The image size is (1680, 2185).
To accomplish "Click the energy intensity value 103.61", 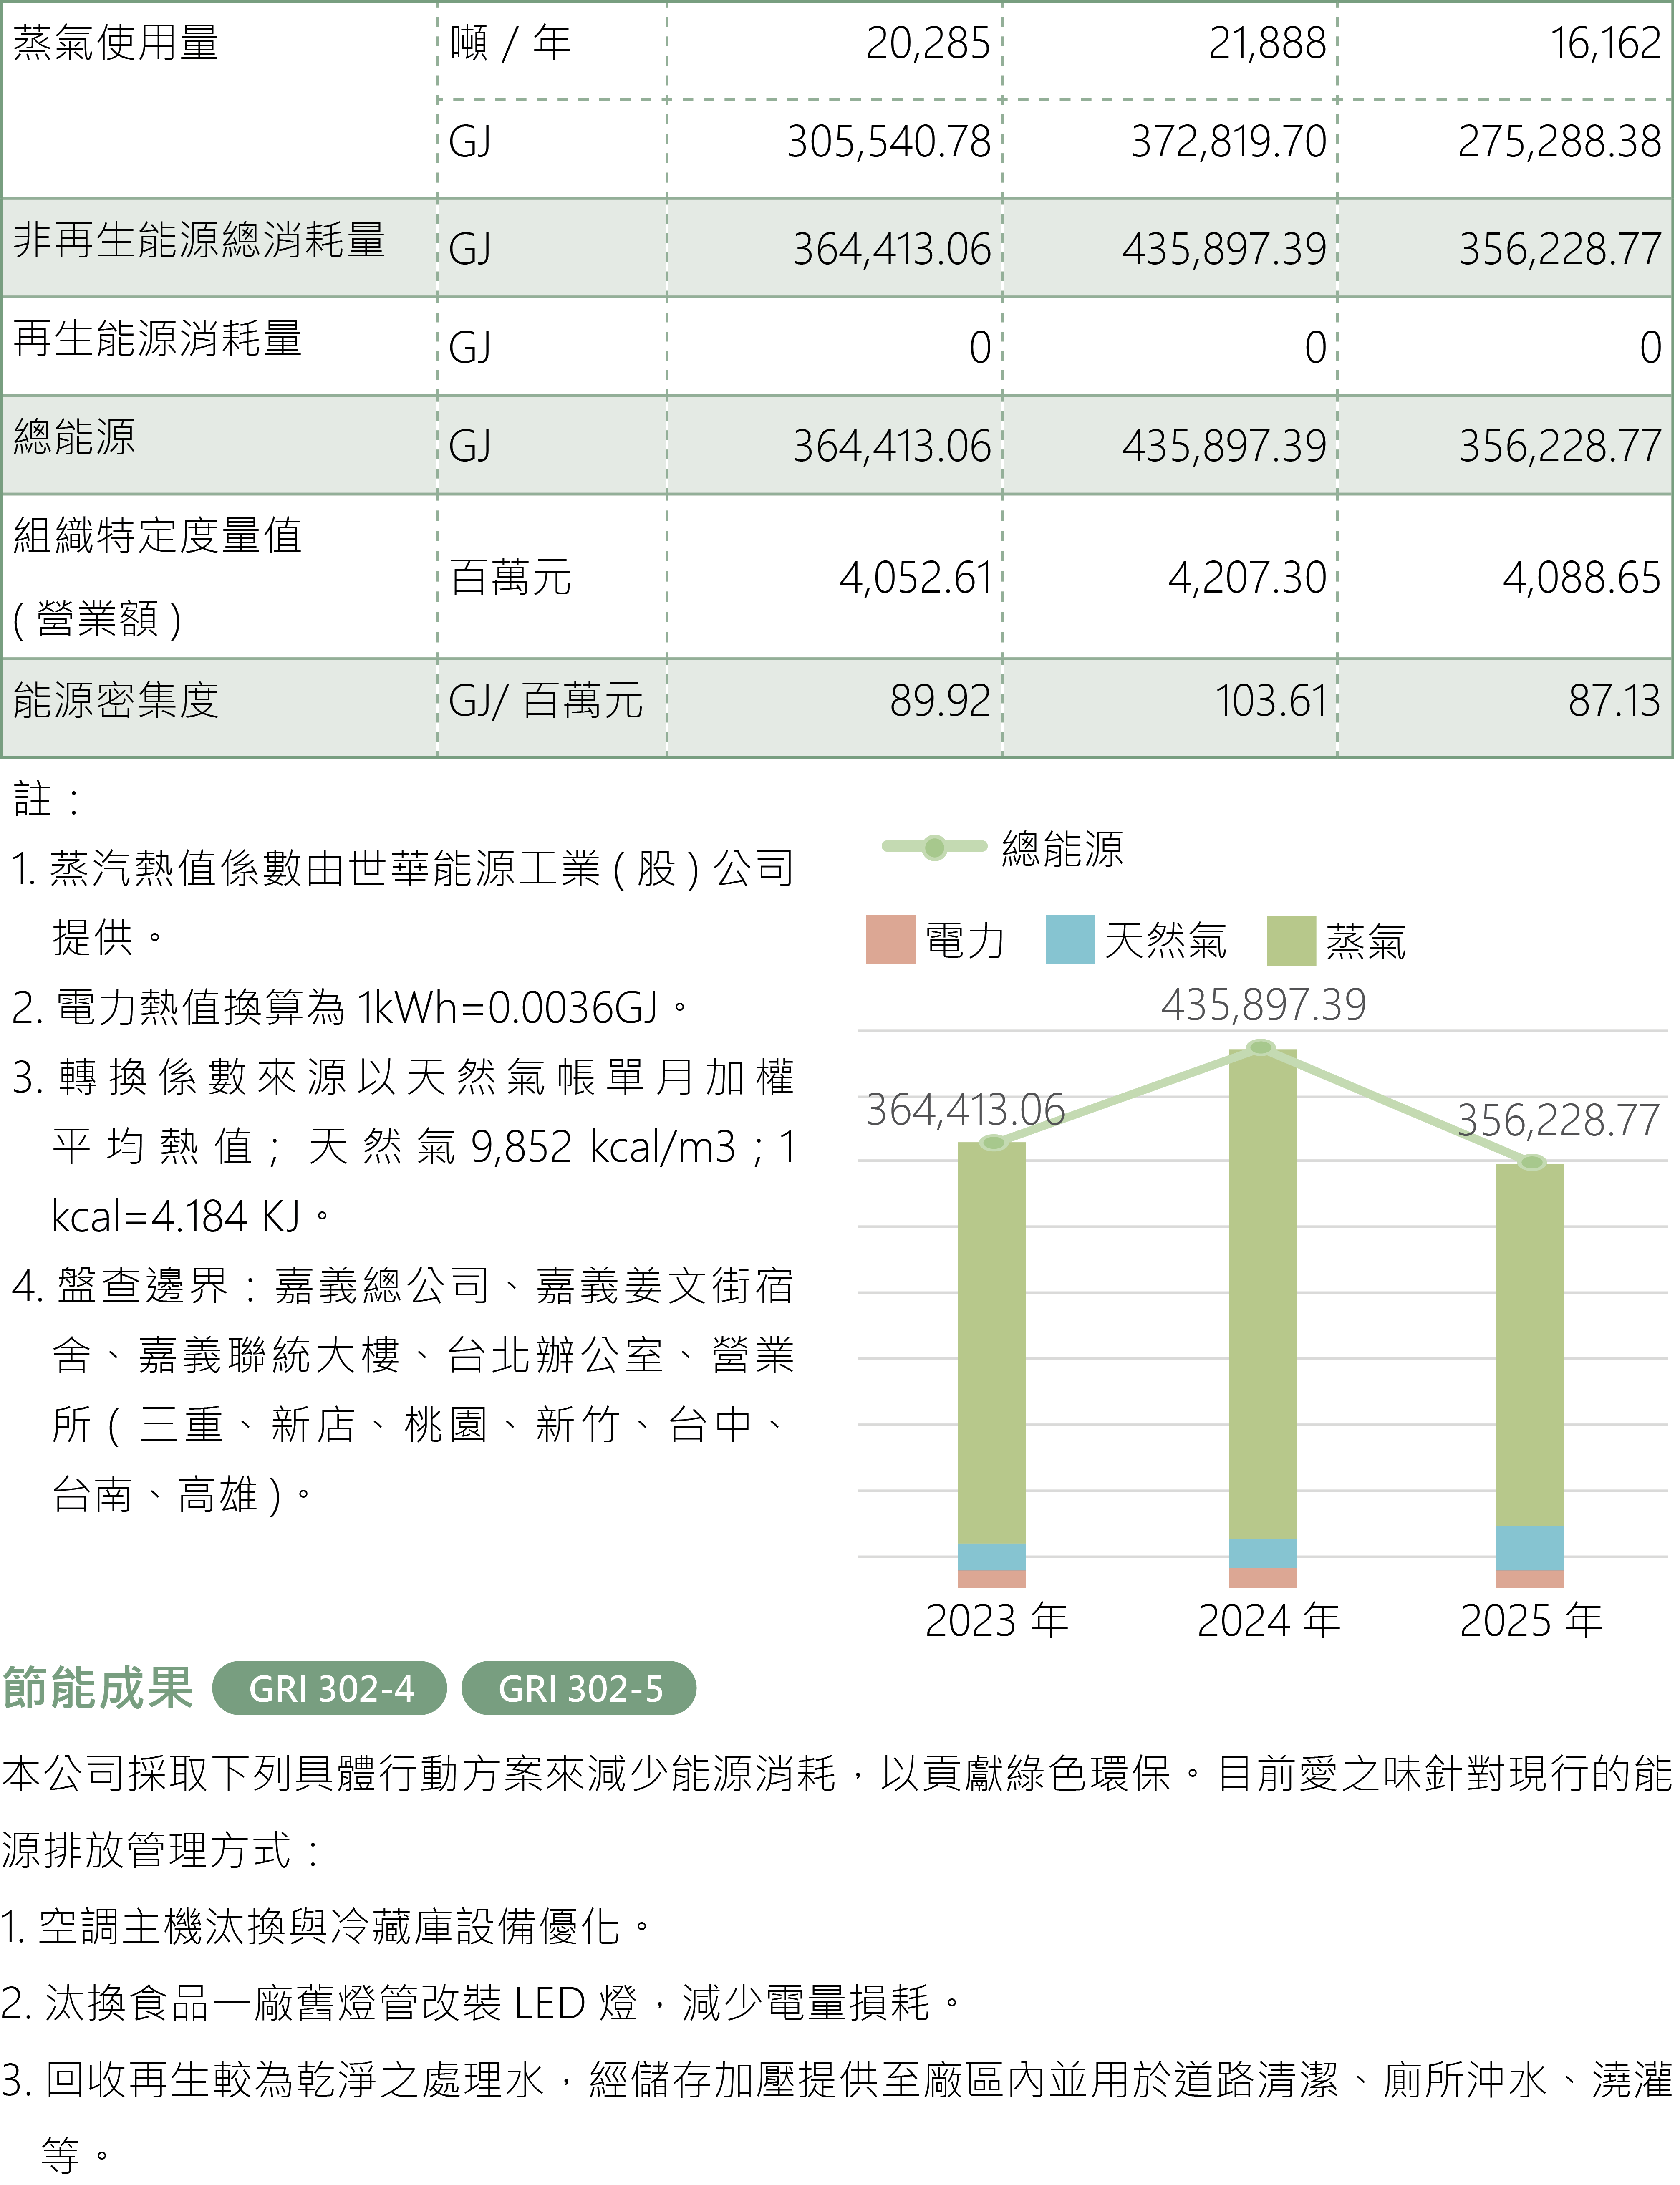I will click(1272, 701).
